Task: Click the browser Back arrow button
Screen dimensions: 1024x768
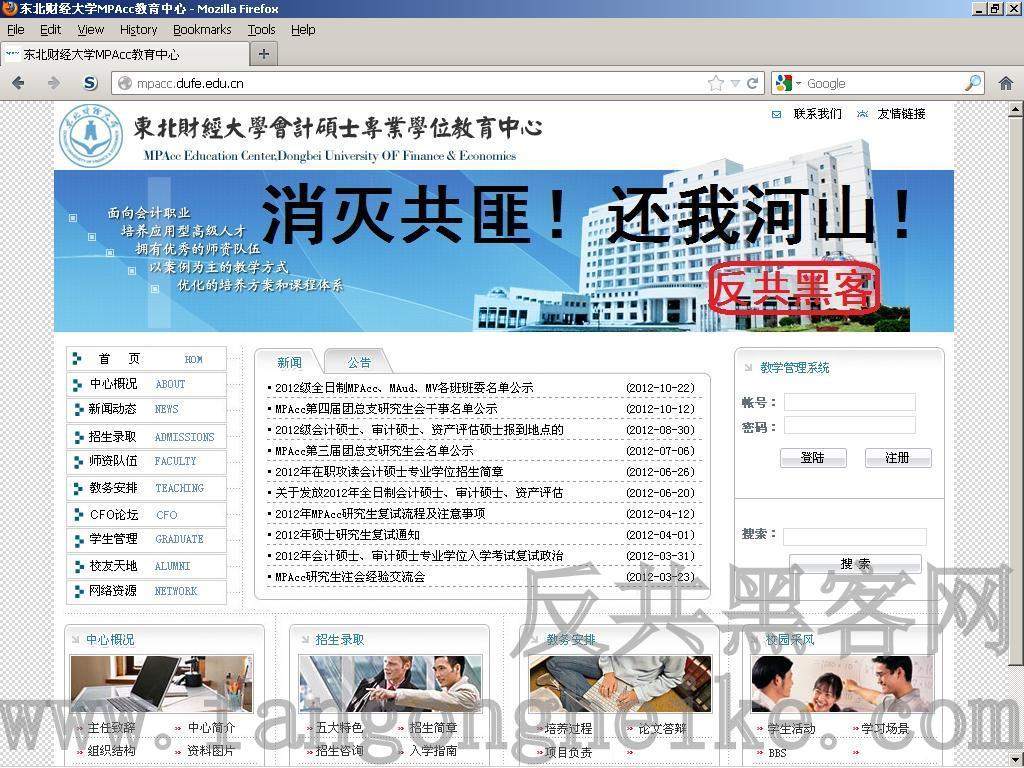Action: coord(18,83)
